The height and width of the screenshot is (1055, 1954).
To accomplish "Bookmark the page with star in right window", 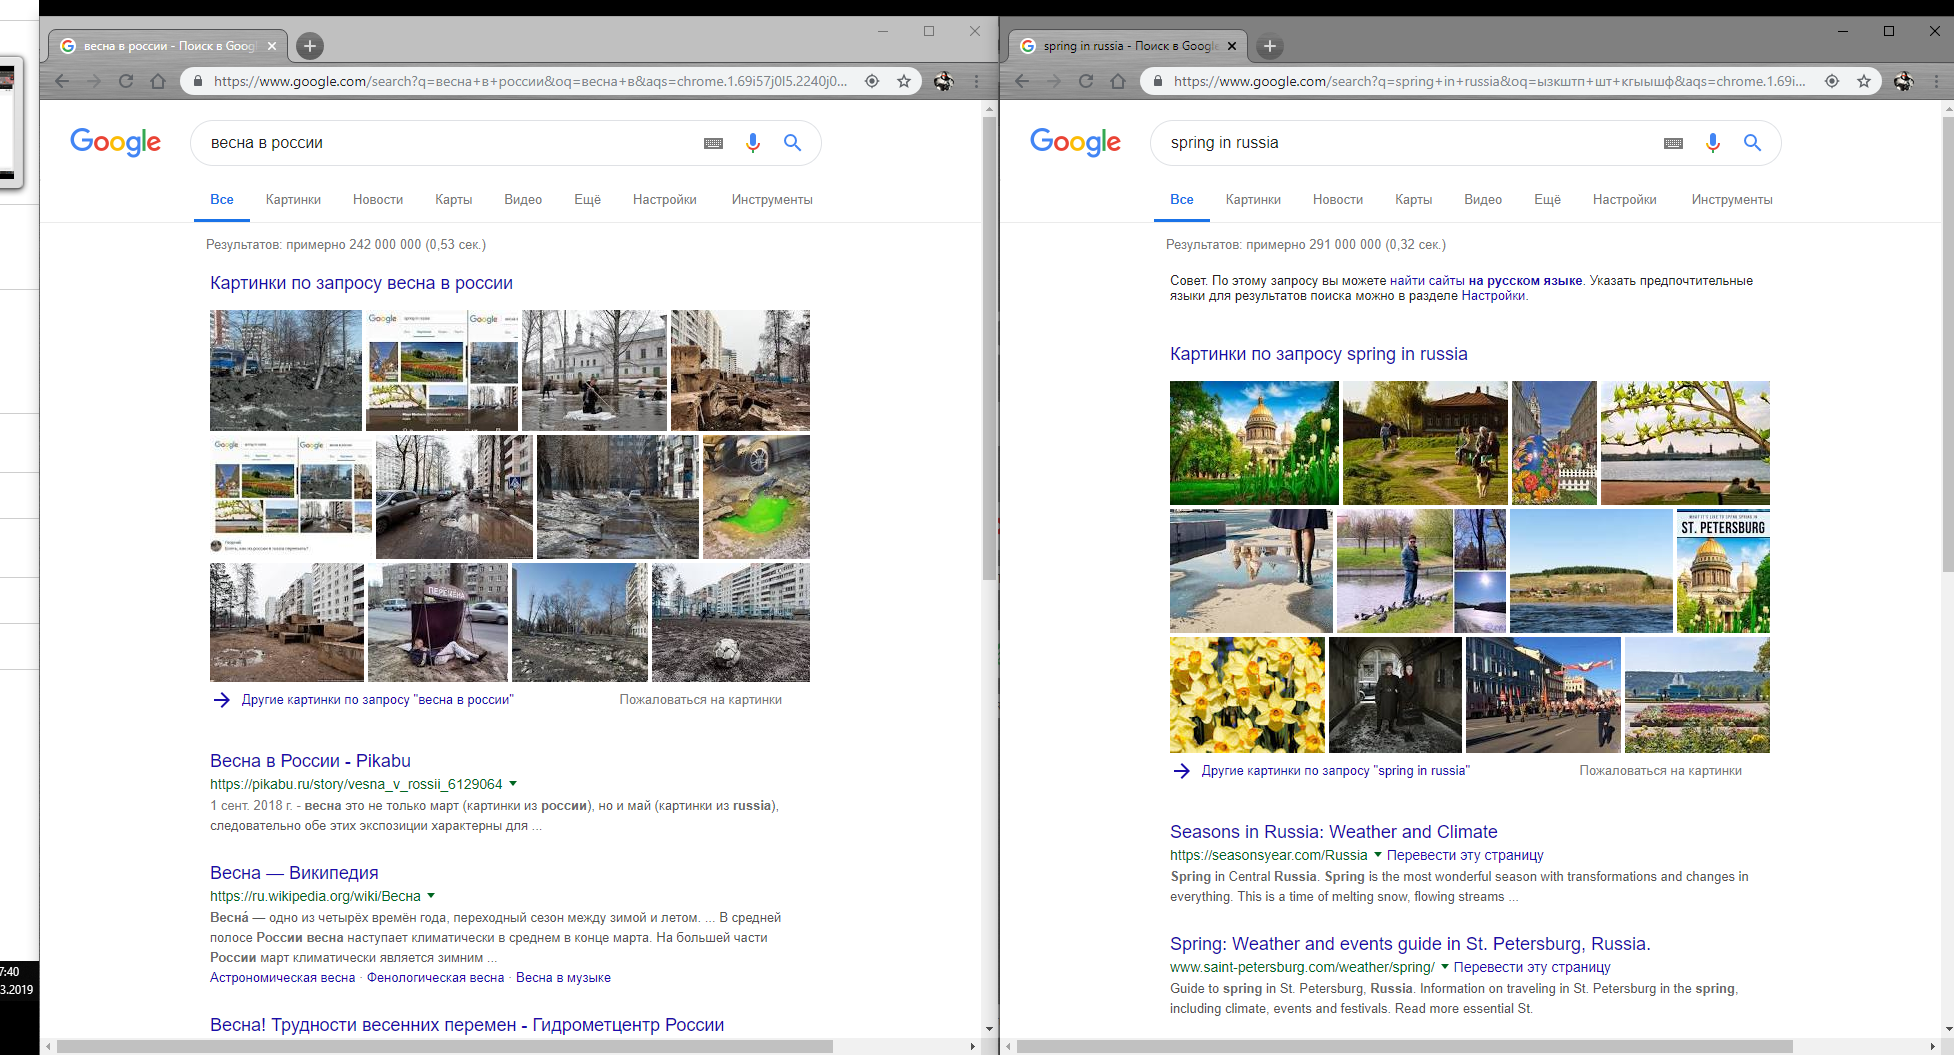I will coord(1864,81).
